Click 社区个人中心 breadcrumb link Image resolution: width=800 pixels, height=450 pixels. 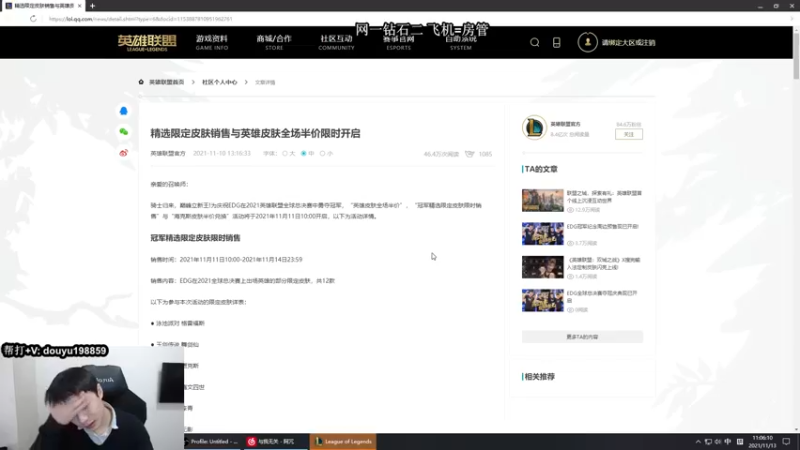[219, 82]
